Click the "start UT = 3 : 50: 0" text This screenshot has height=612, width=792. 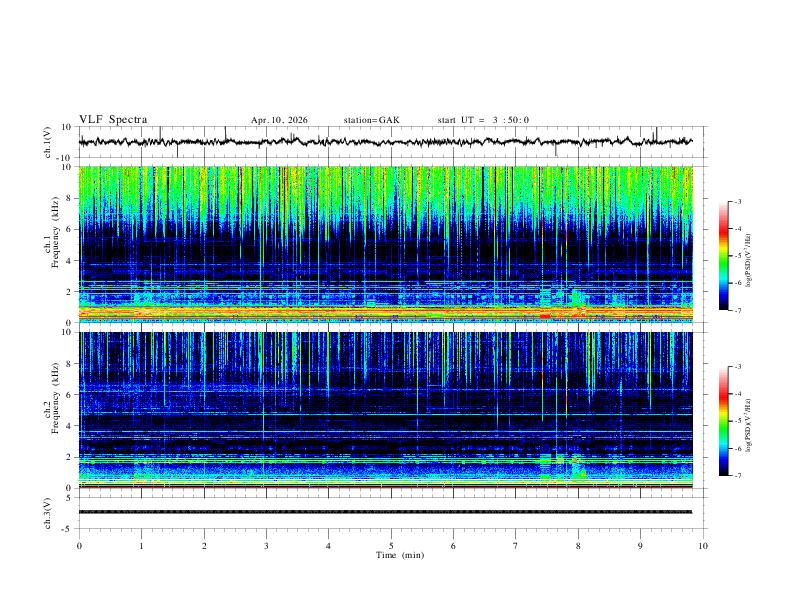click(x=483, y=120)
